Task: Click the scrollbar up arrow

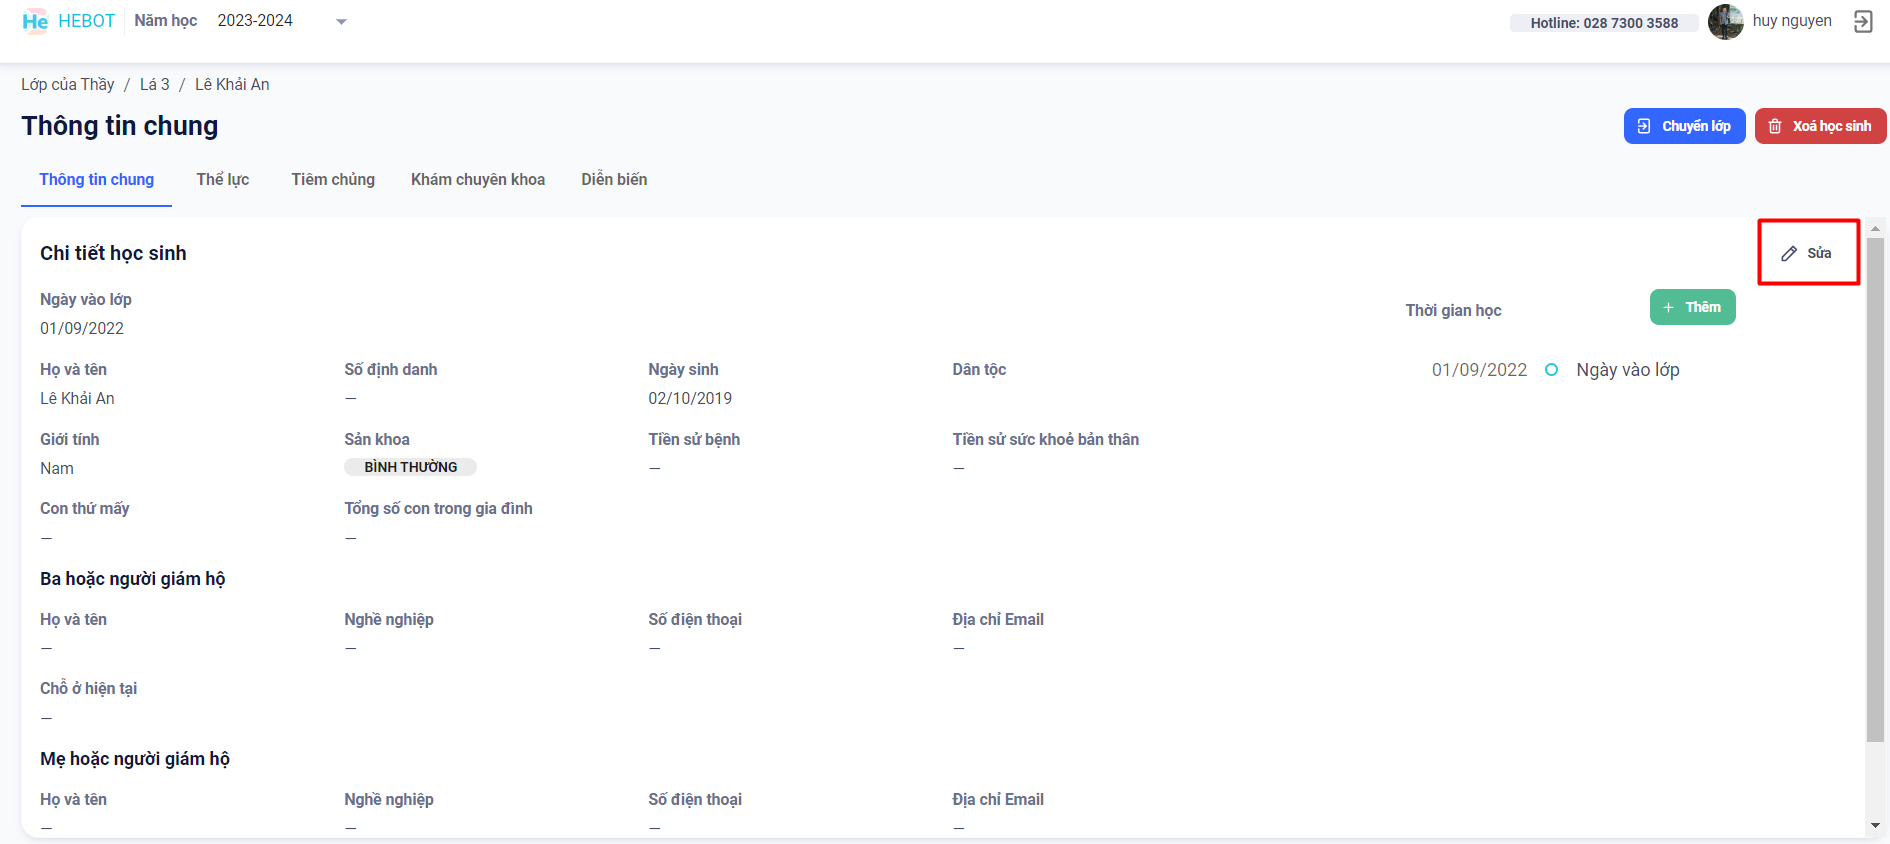Action: coord(1875,229)
